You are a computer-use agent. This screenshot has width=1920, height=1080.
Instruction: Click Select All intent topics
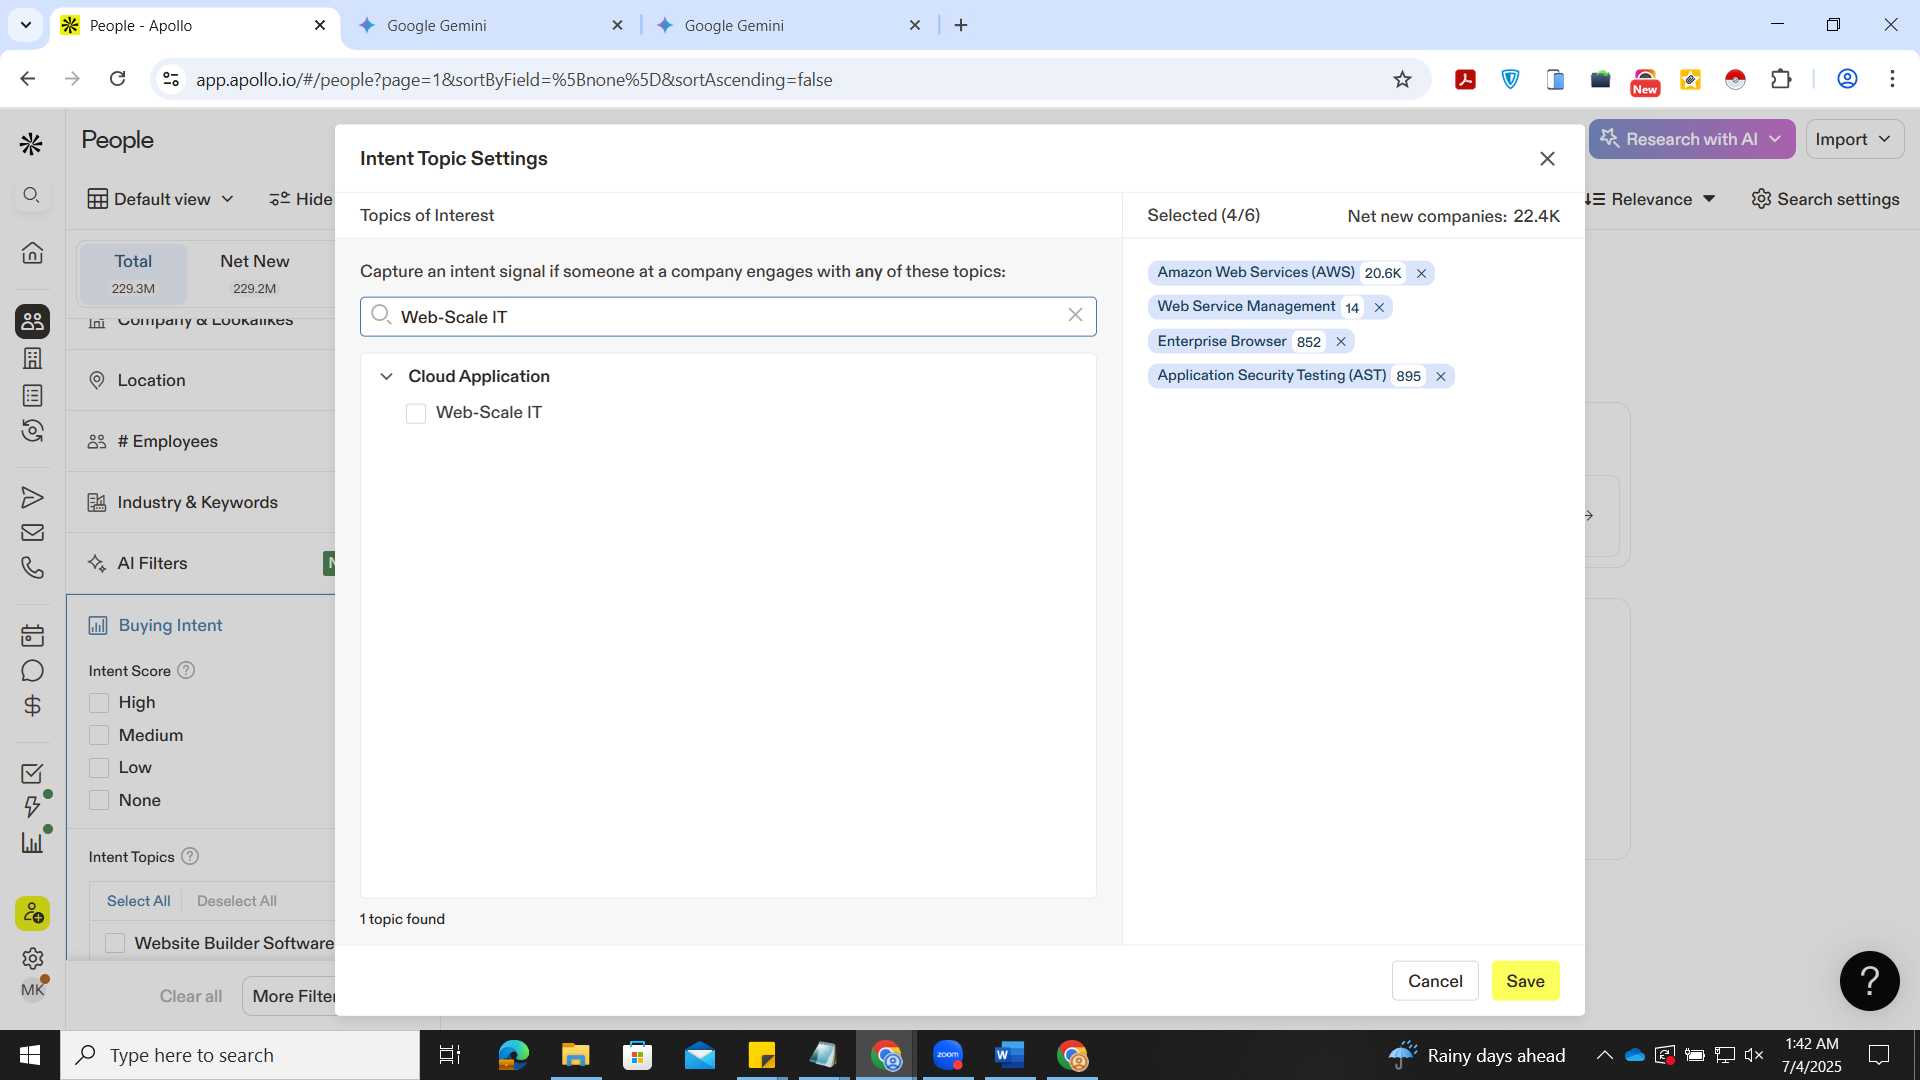138,901
